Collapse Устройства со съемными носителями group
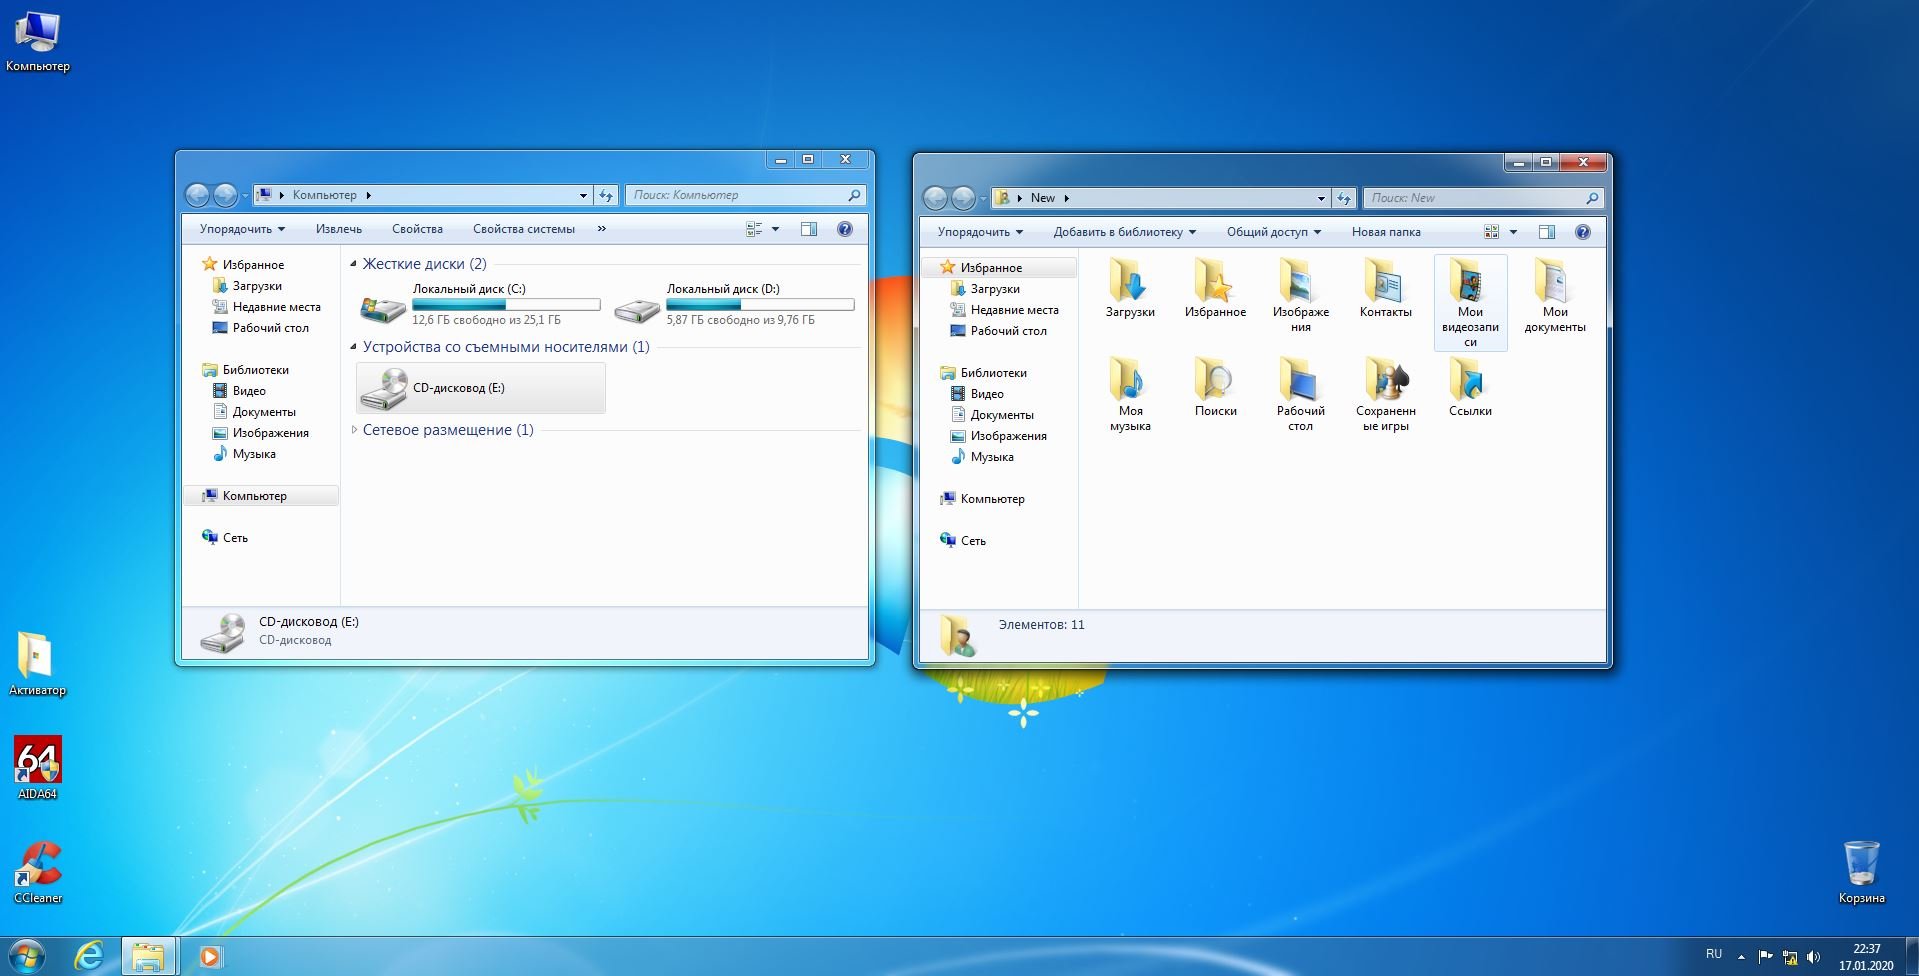Screen dimensions: 1919x976 coord(353,347)
